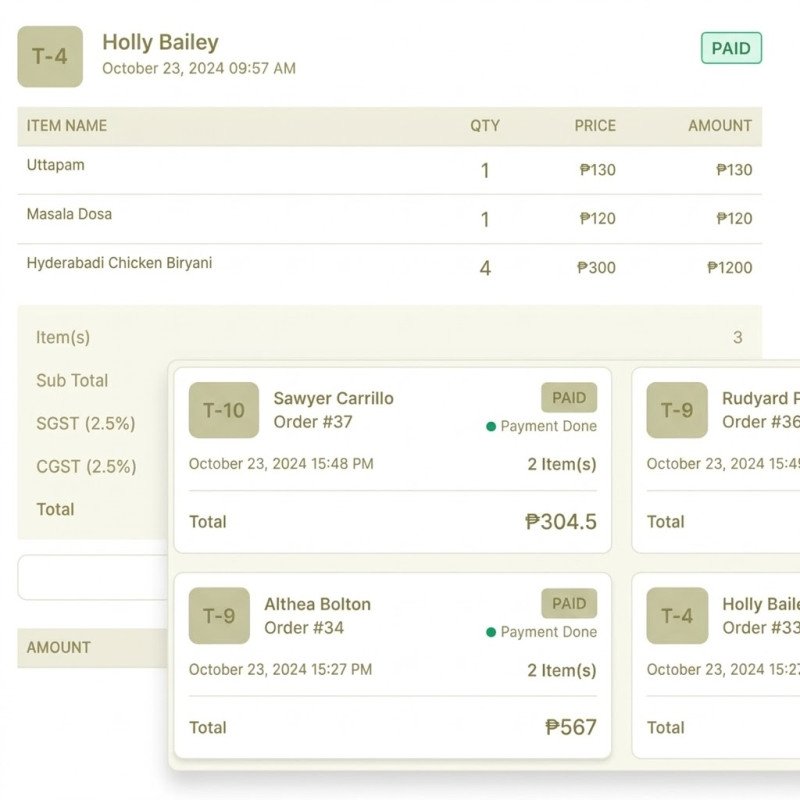This screenshot has height=800, width=800.
Task: Click the PAID badge on Sawyer Carrillo's card
Action: (569, 397)
